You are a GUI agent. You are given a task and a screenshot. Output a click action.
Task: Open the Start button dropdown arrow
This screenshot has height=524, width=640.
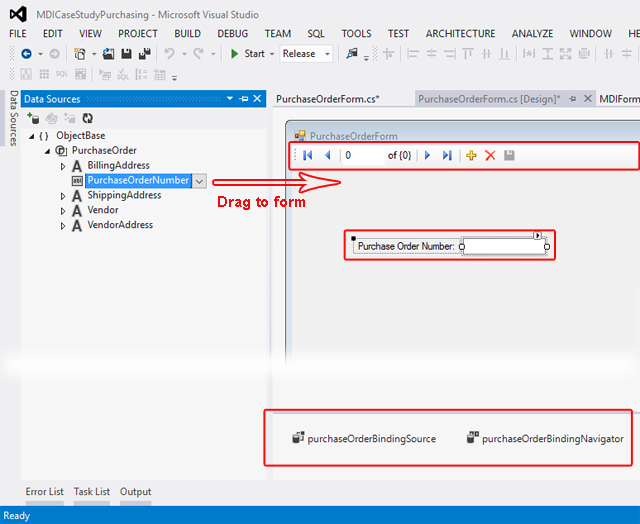(272, 54)
